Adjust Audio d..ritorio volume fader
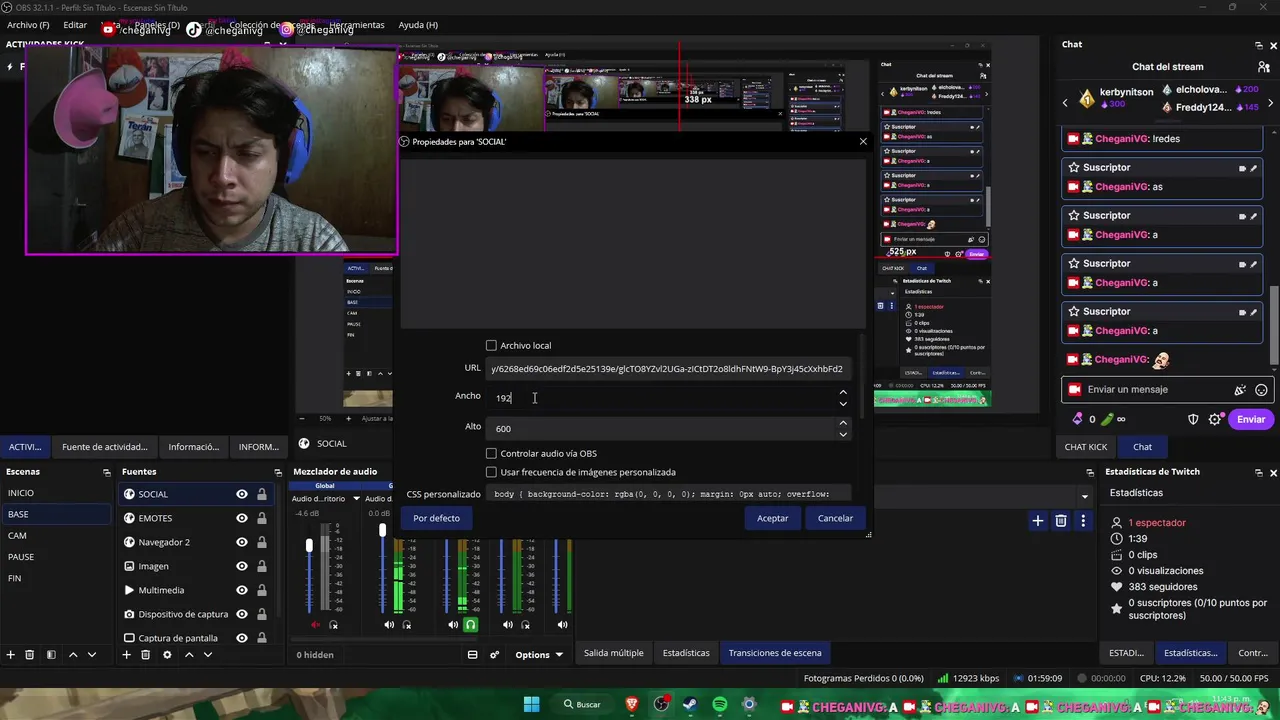 309,545
